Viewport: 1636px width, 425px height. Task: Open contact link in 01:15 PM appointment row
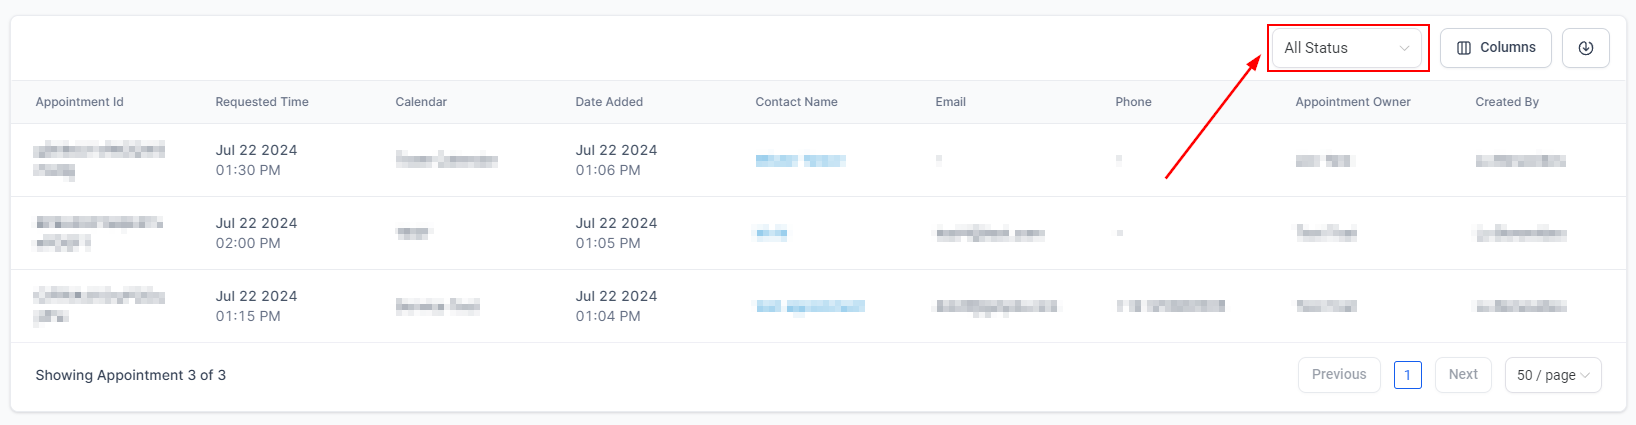pyautogui.click(x=810, y=306)
